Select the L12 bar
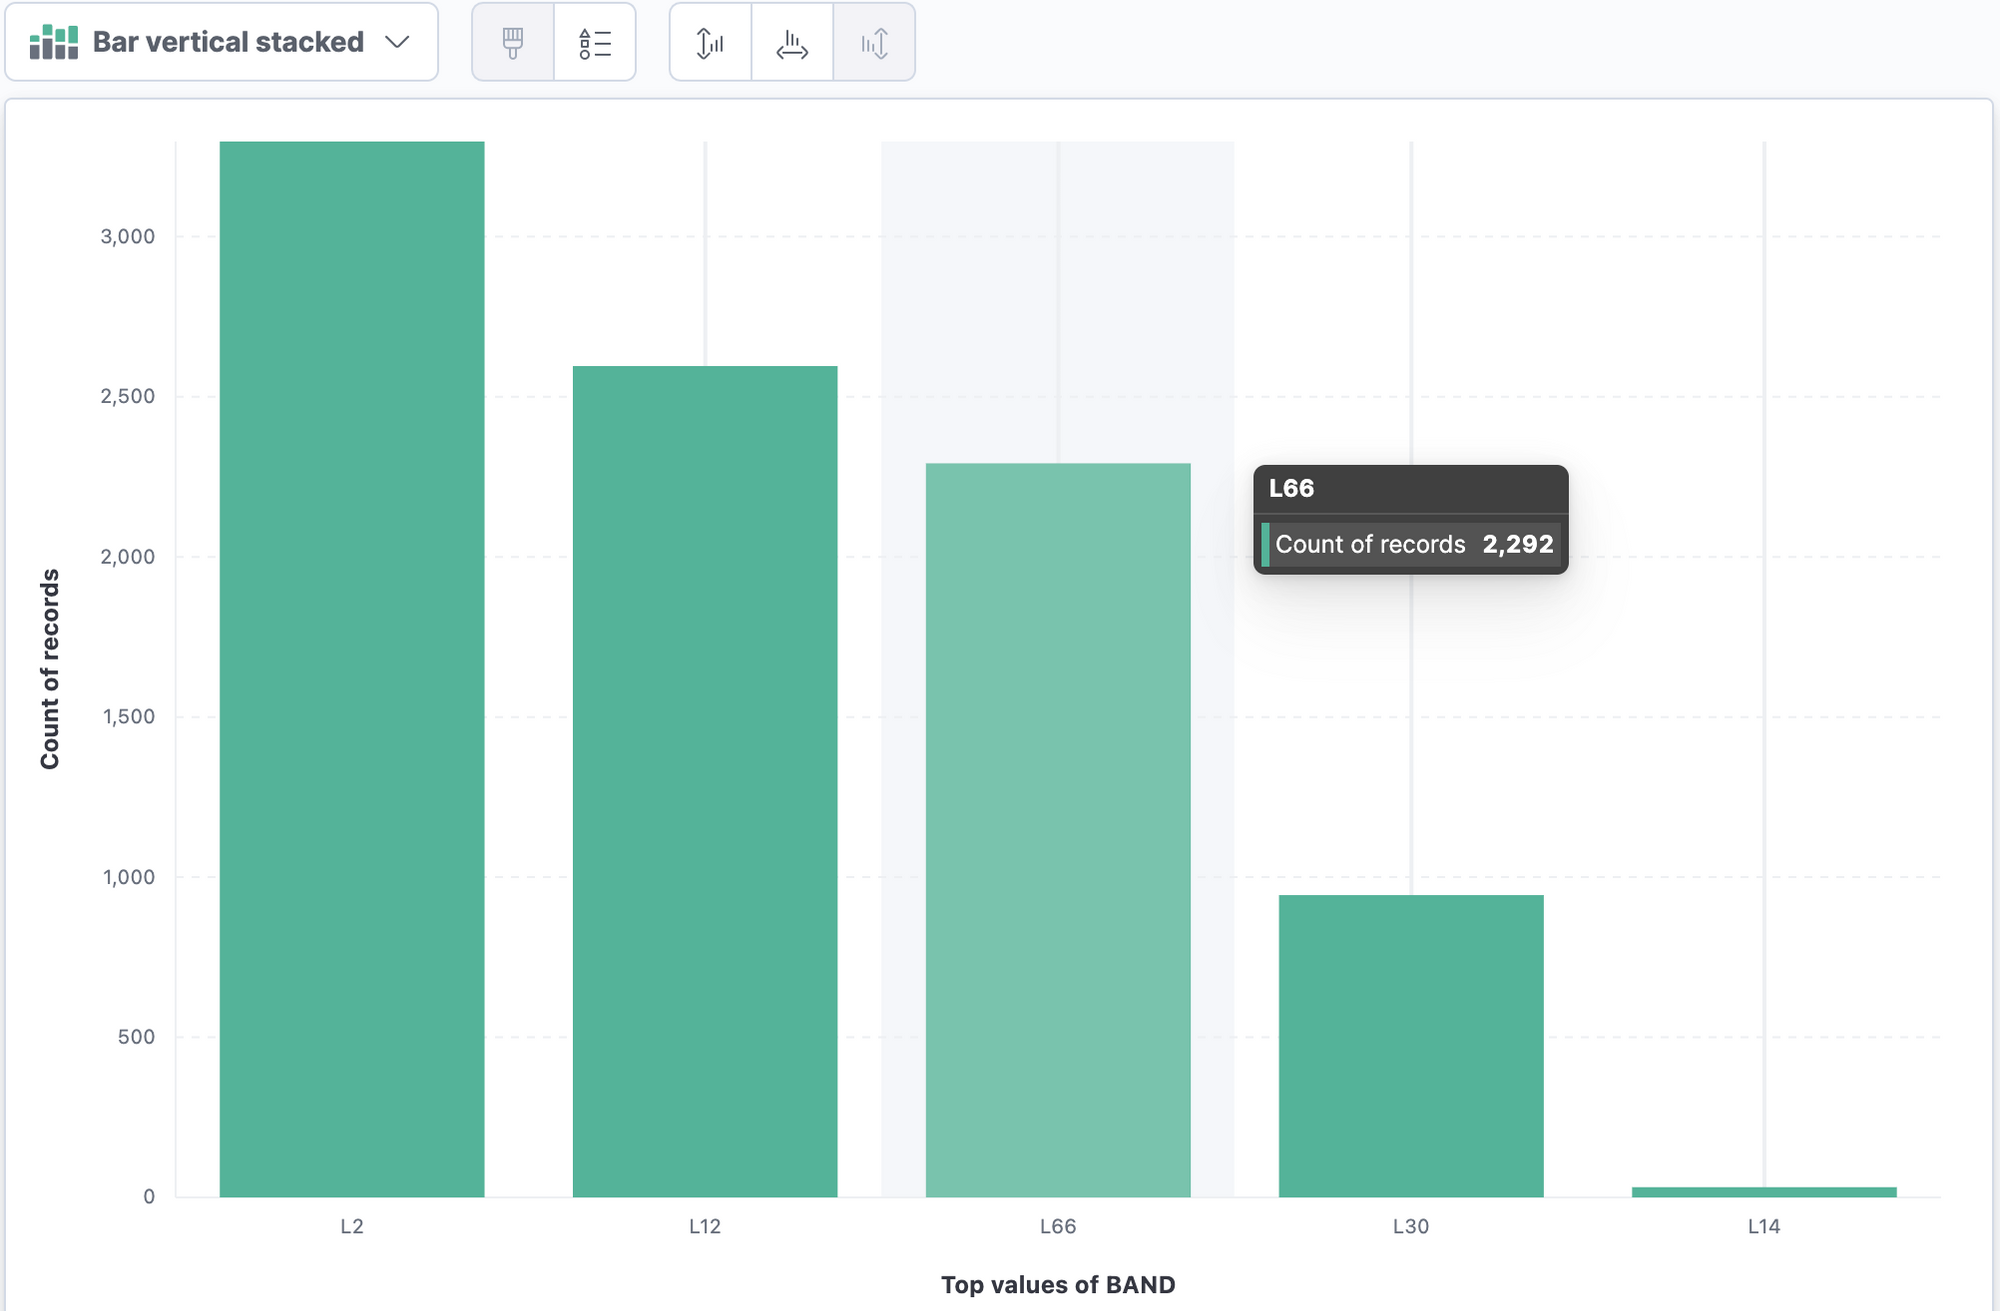 (705, 780)
